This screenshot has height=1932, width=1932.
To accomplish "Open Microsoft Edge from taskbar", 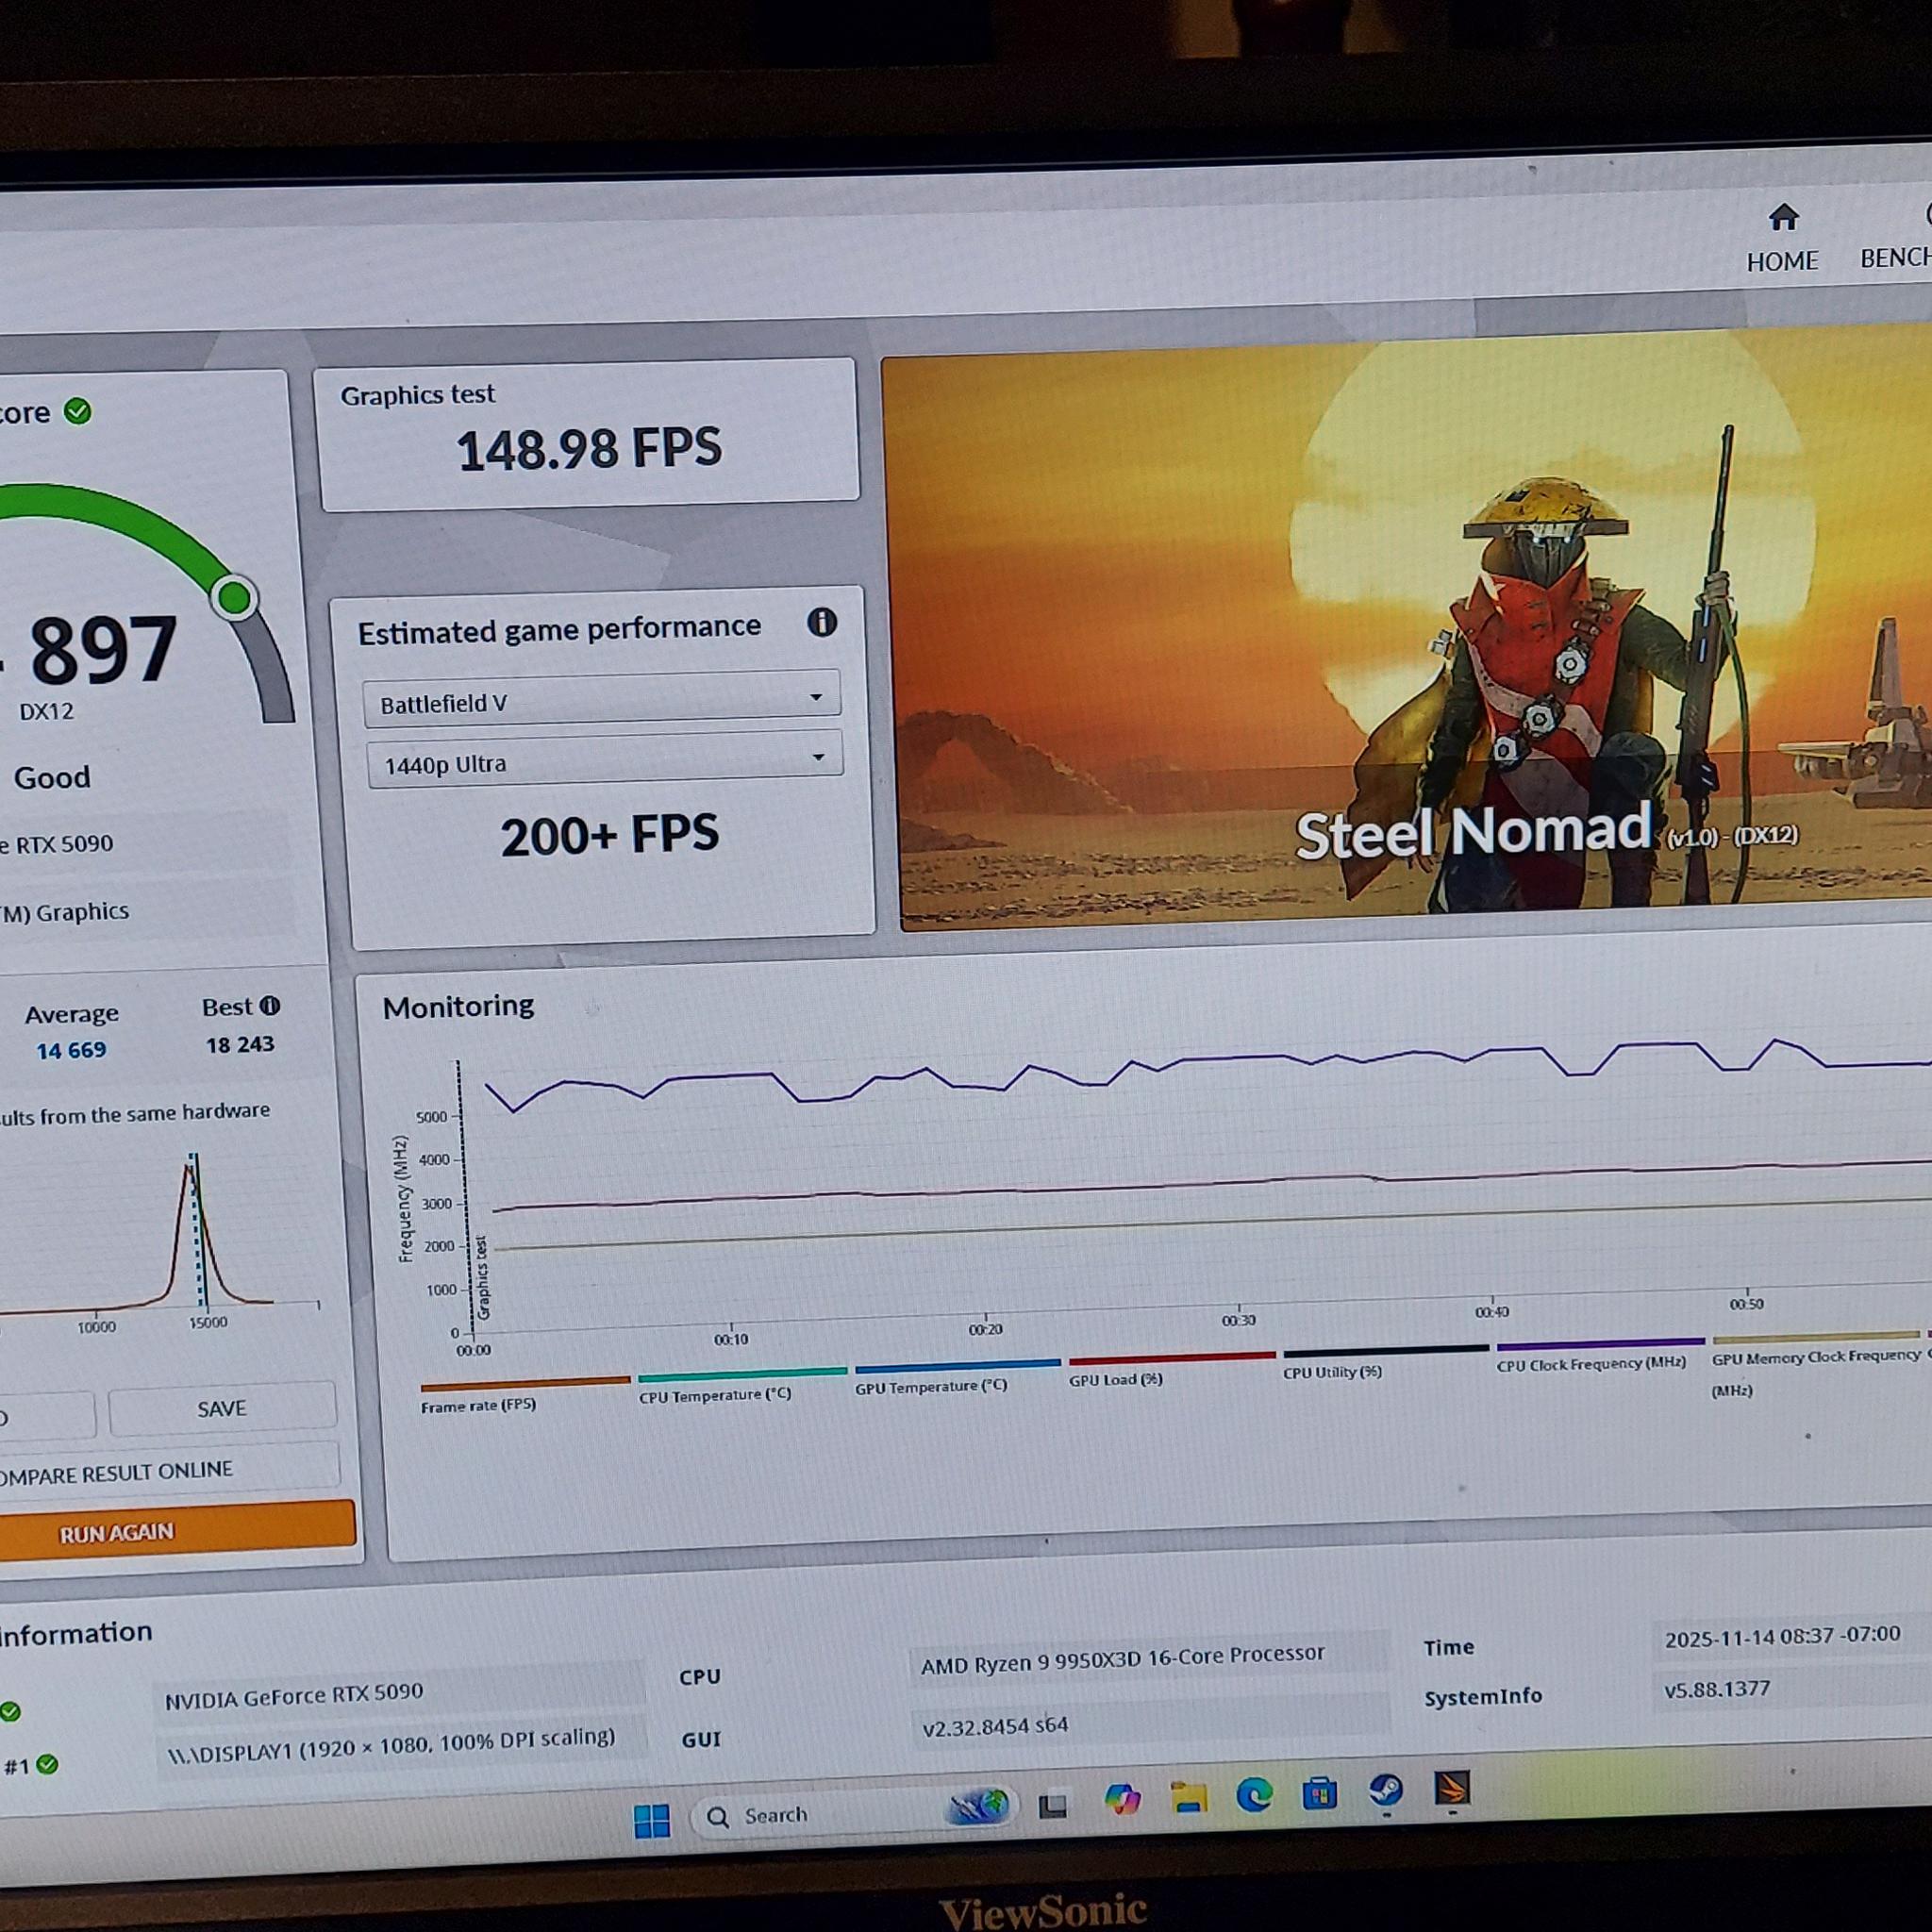I will (x=1254, y=1796).
